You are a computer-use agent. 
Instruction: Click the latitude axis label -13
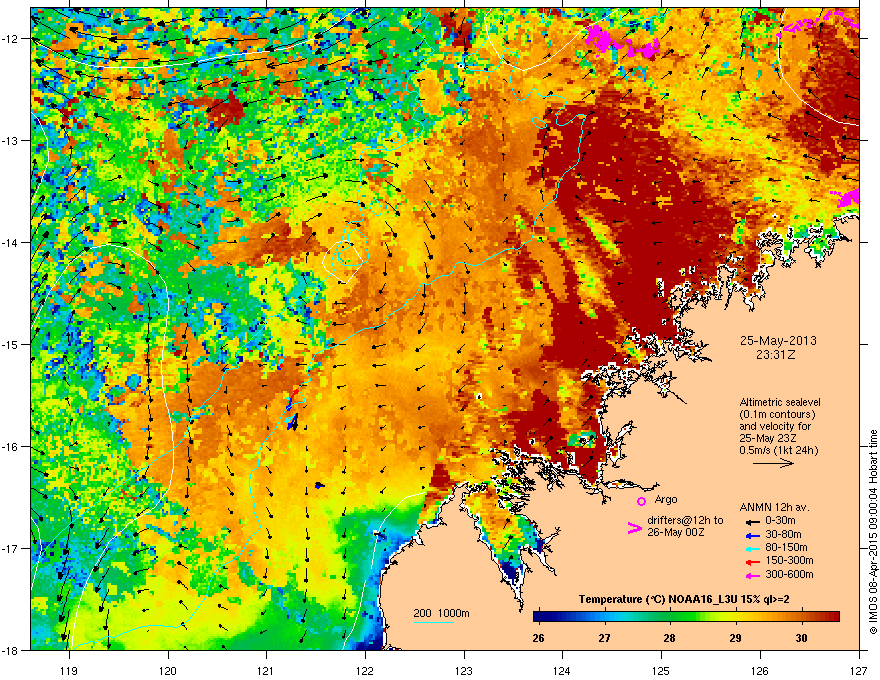pyautogui.click(x=10, y=140)
